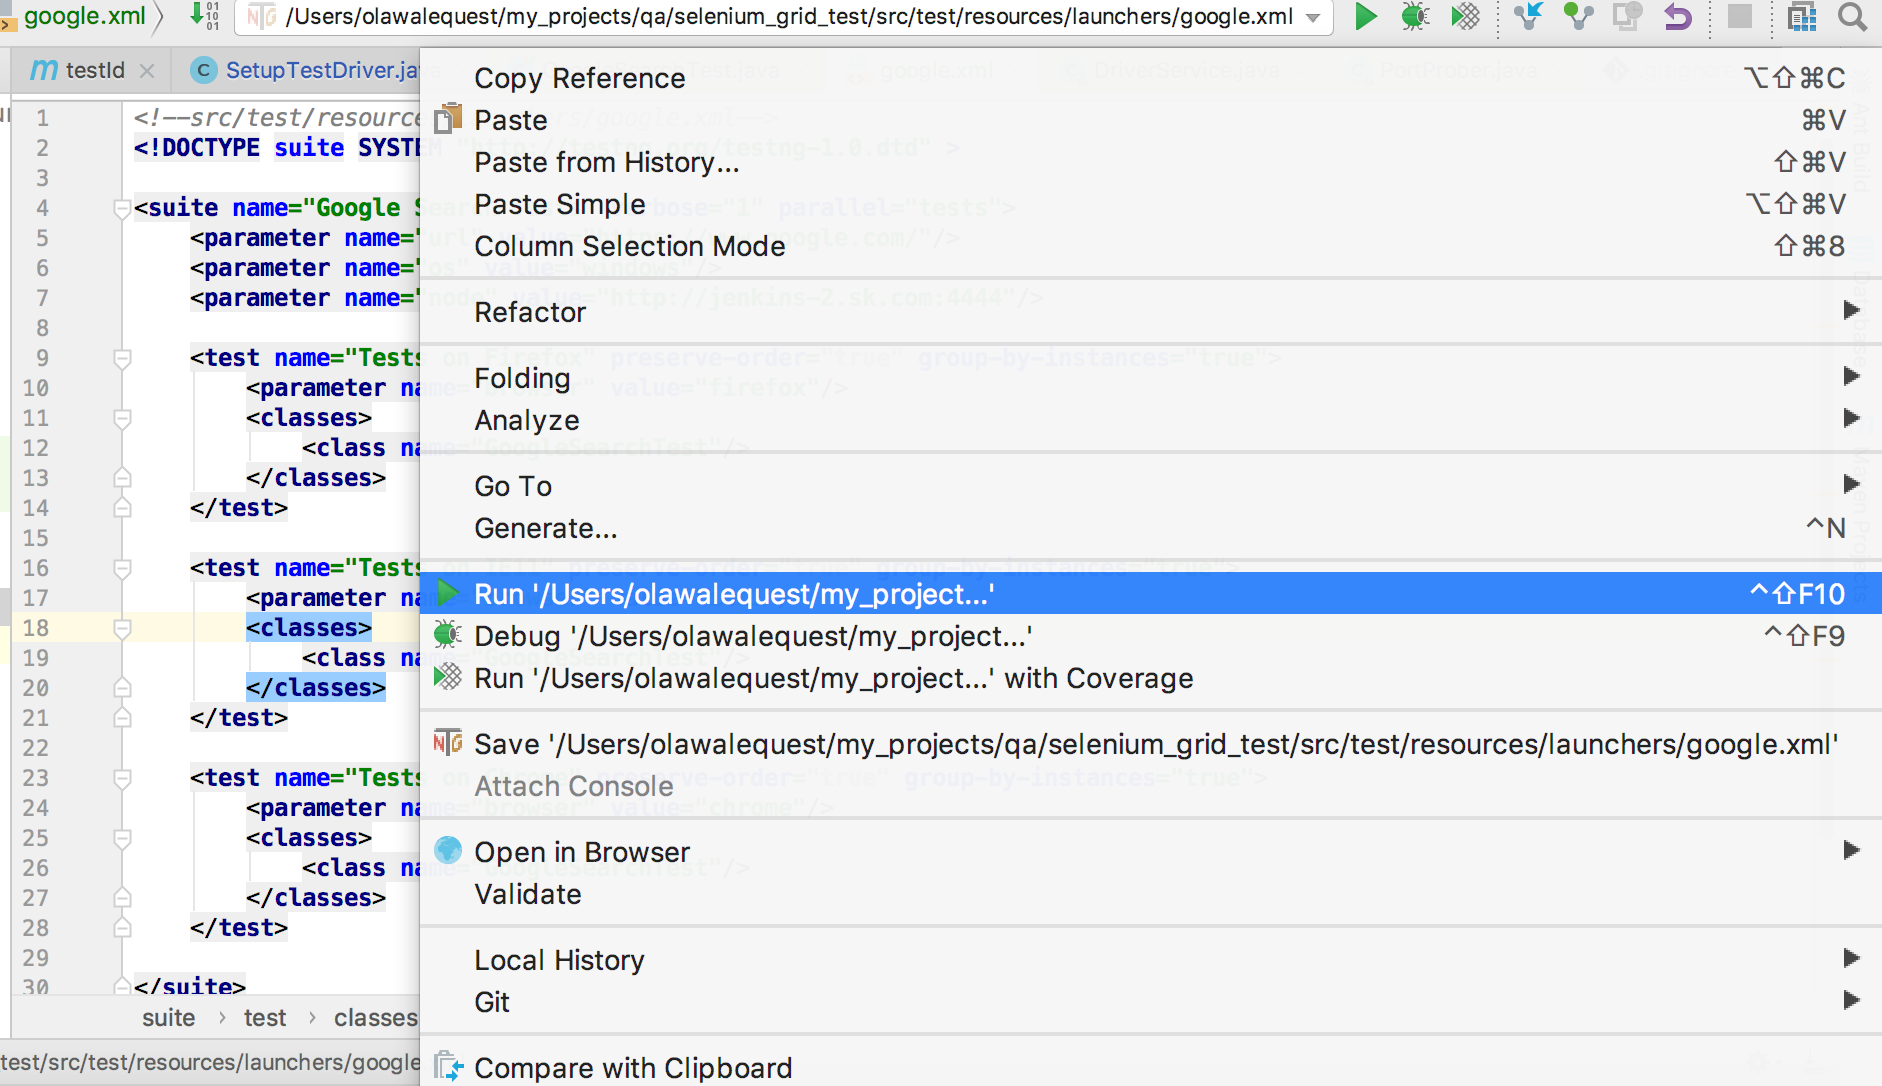Choose Paste from History menu item

[x=606, y=162]
